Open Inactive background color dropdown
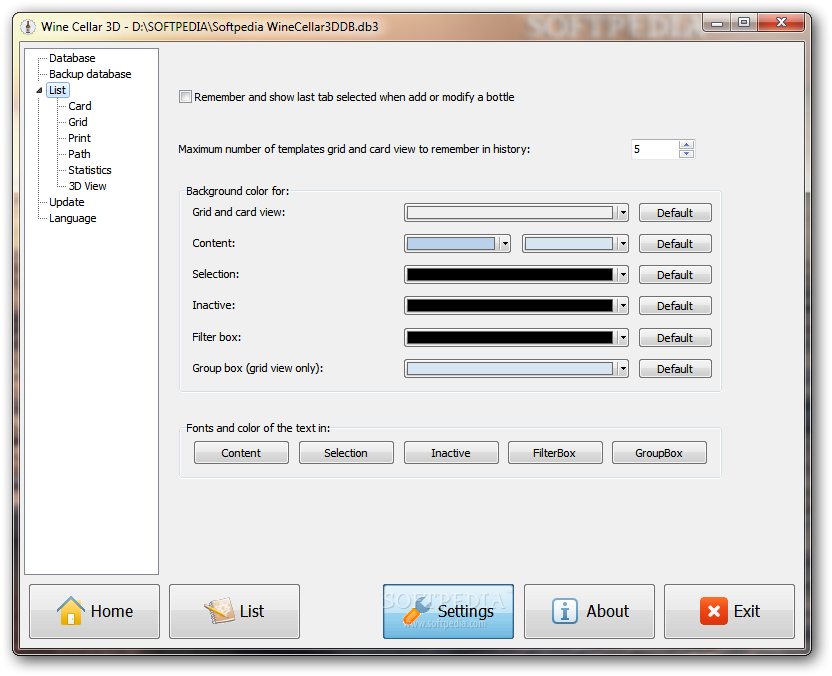The width and height of the screenshot is (832, 676). (623, 306)
